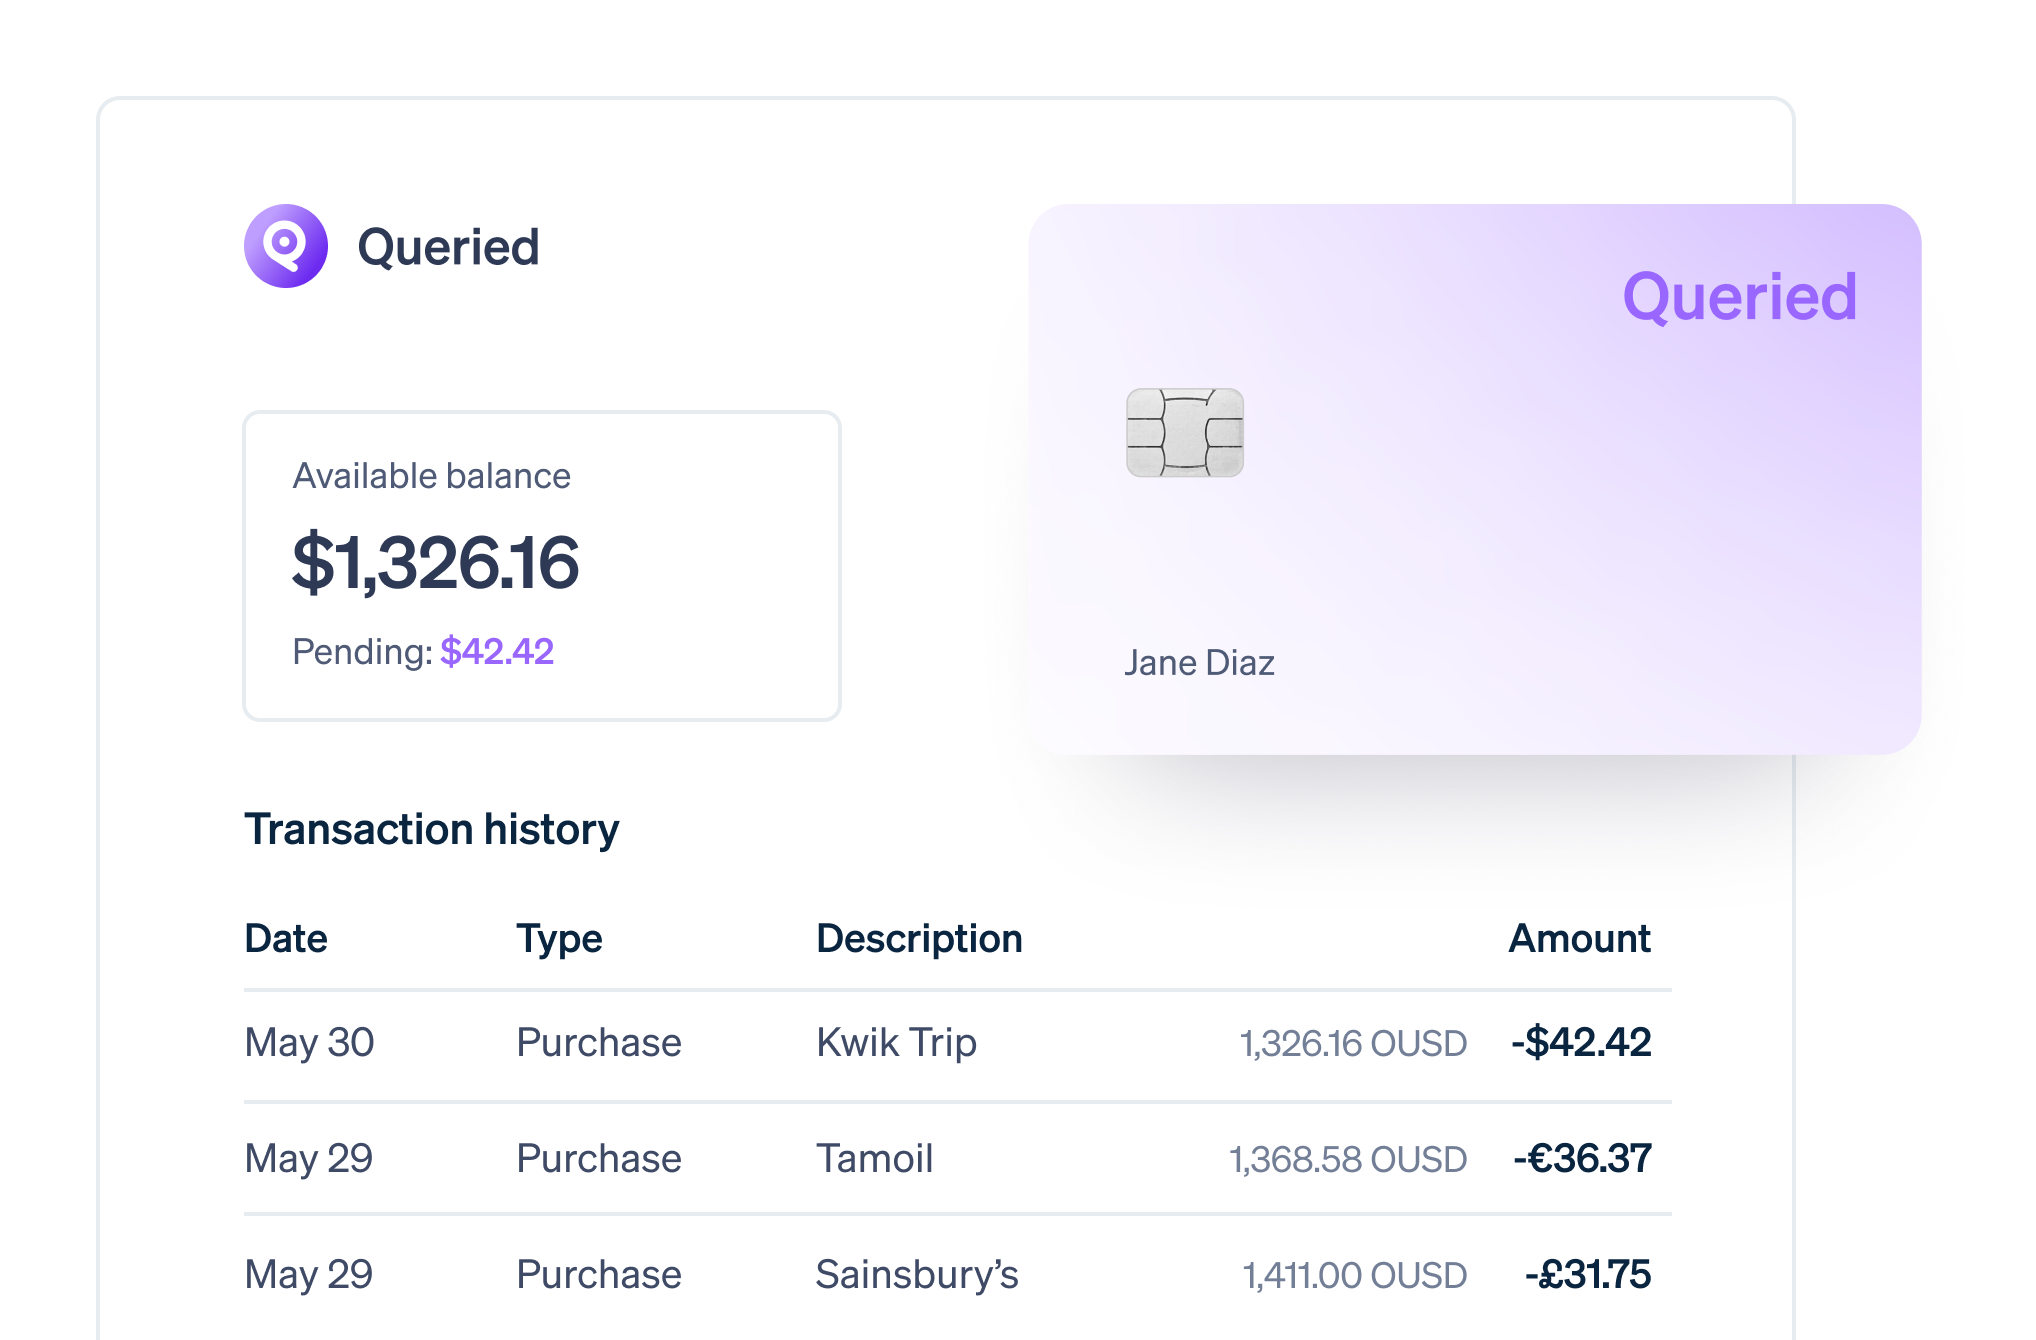Sort by the Type column header
Screen dimensions: 2036x1340
559,938
